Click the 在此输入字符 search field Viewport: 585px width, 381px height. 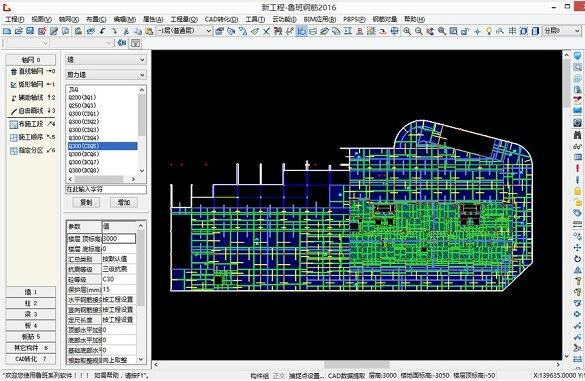pos(106,189)
